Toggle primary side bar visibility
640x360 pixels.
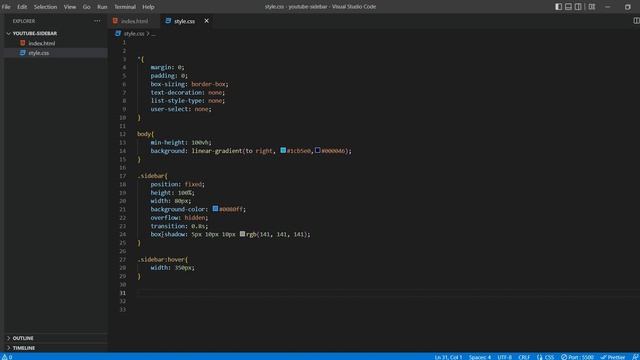[x=558, y=7]
